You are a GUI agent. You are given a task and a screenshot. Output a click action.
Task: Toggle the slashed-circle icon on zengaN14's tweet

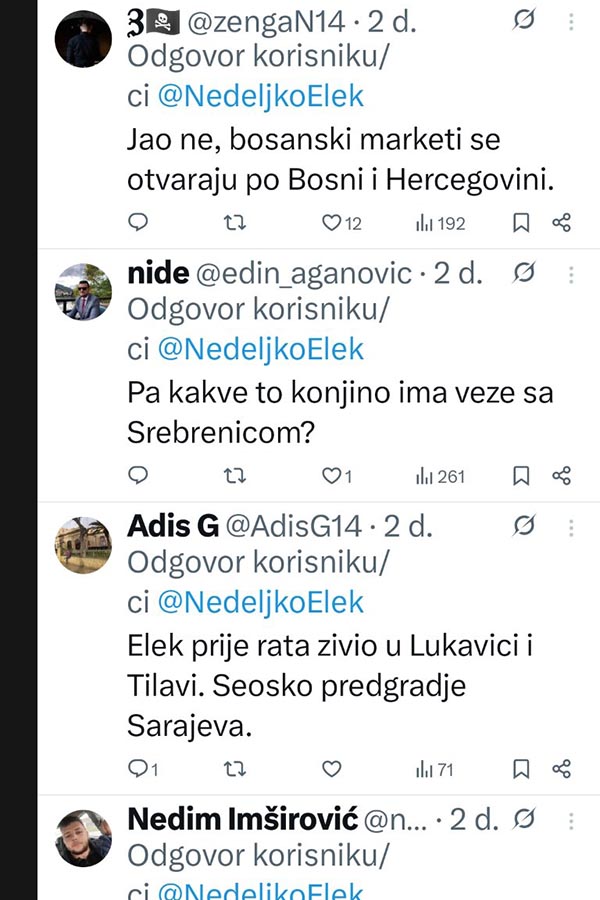[x=524, y=20]
